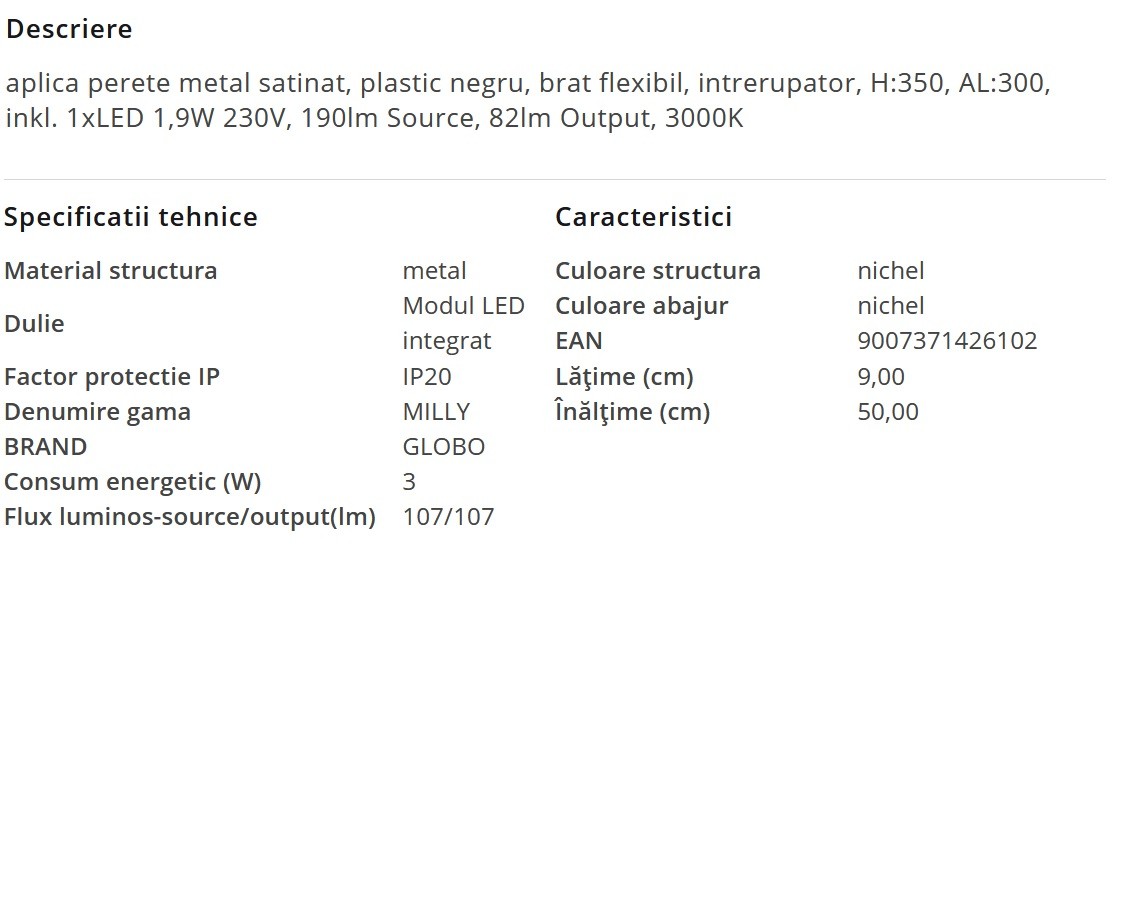Click the Lăţime (cm) label

tap(624, 377)
